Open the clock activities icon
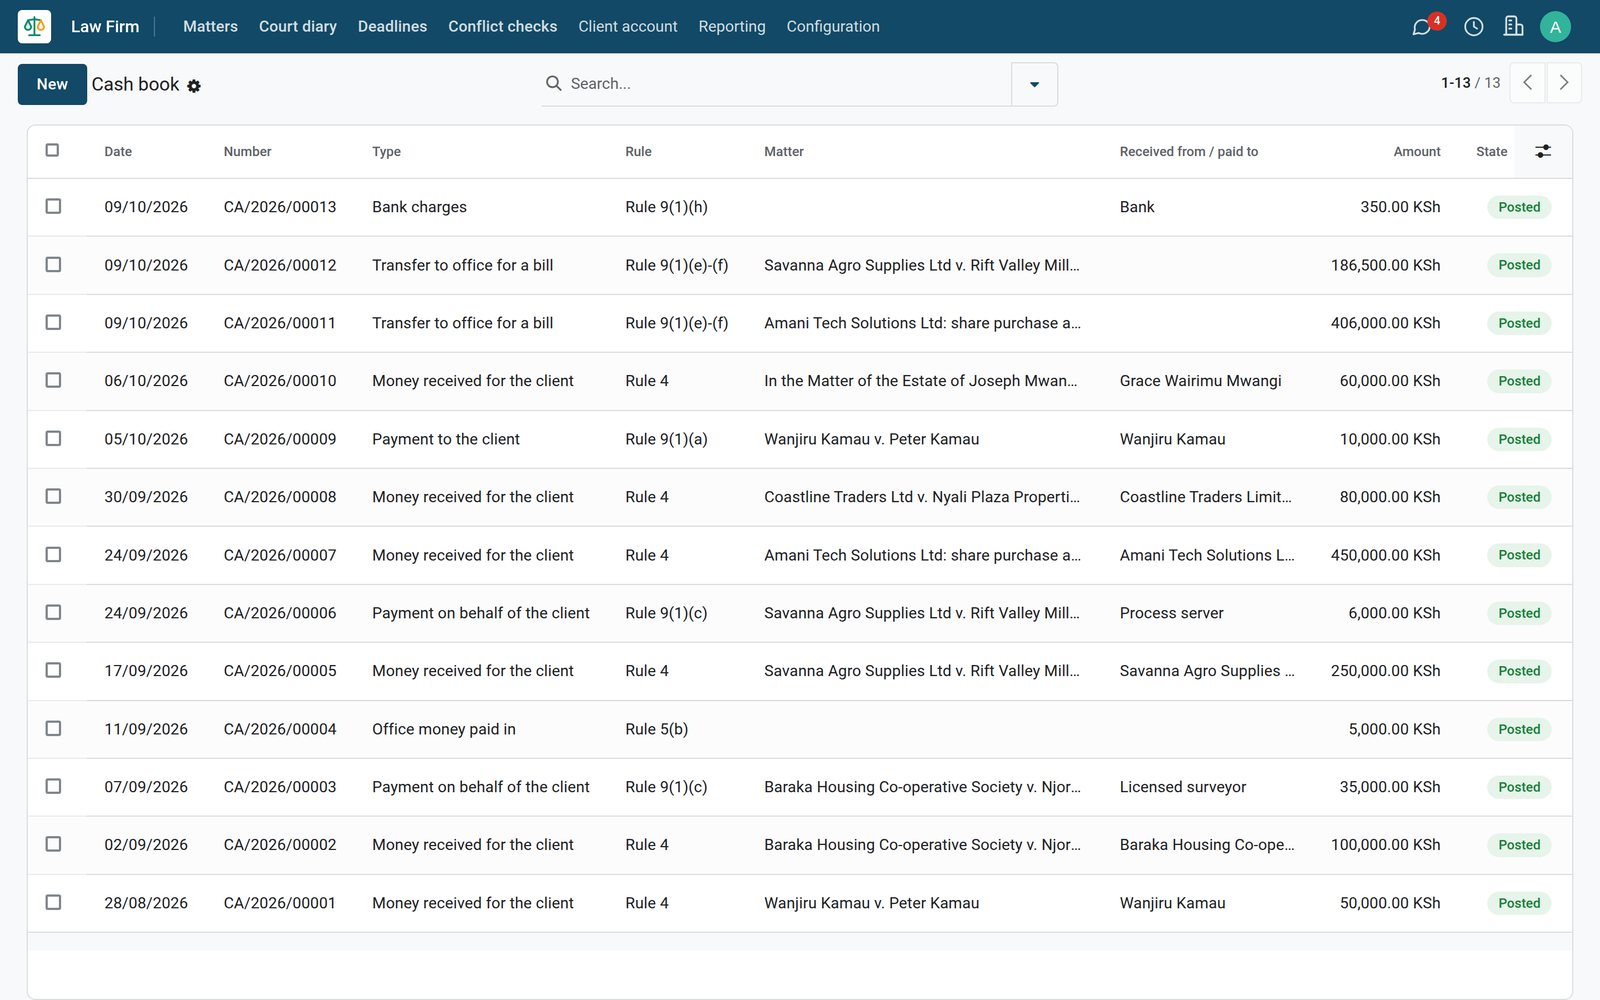Image resolution: width=1600 pixels, height=1000 pixels. coord(1473,27)
